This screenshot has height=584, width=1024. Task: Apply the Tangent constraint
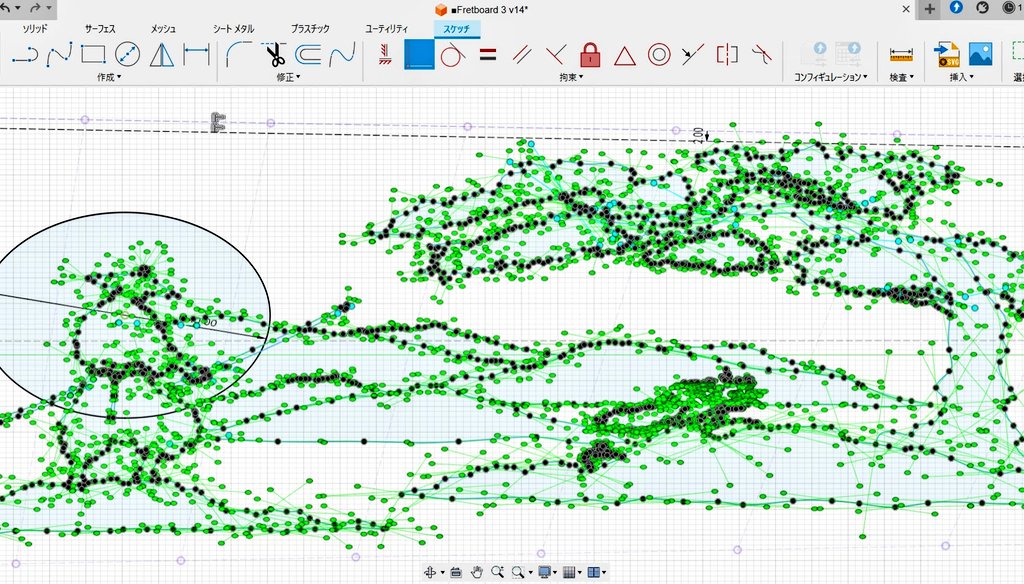click(453, 55)
